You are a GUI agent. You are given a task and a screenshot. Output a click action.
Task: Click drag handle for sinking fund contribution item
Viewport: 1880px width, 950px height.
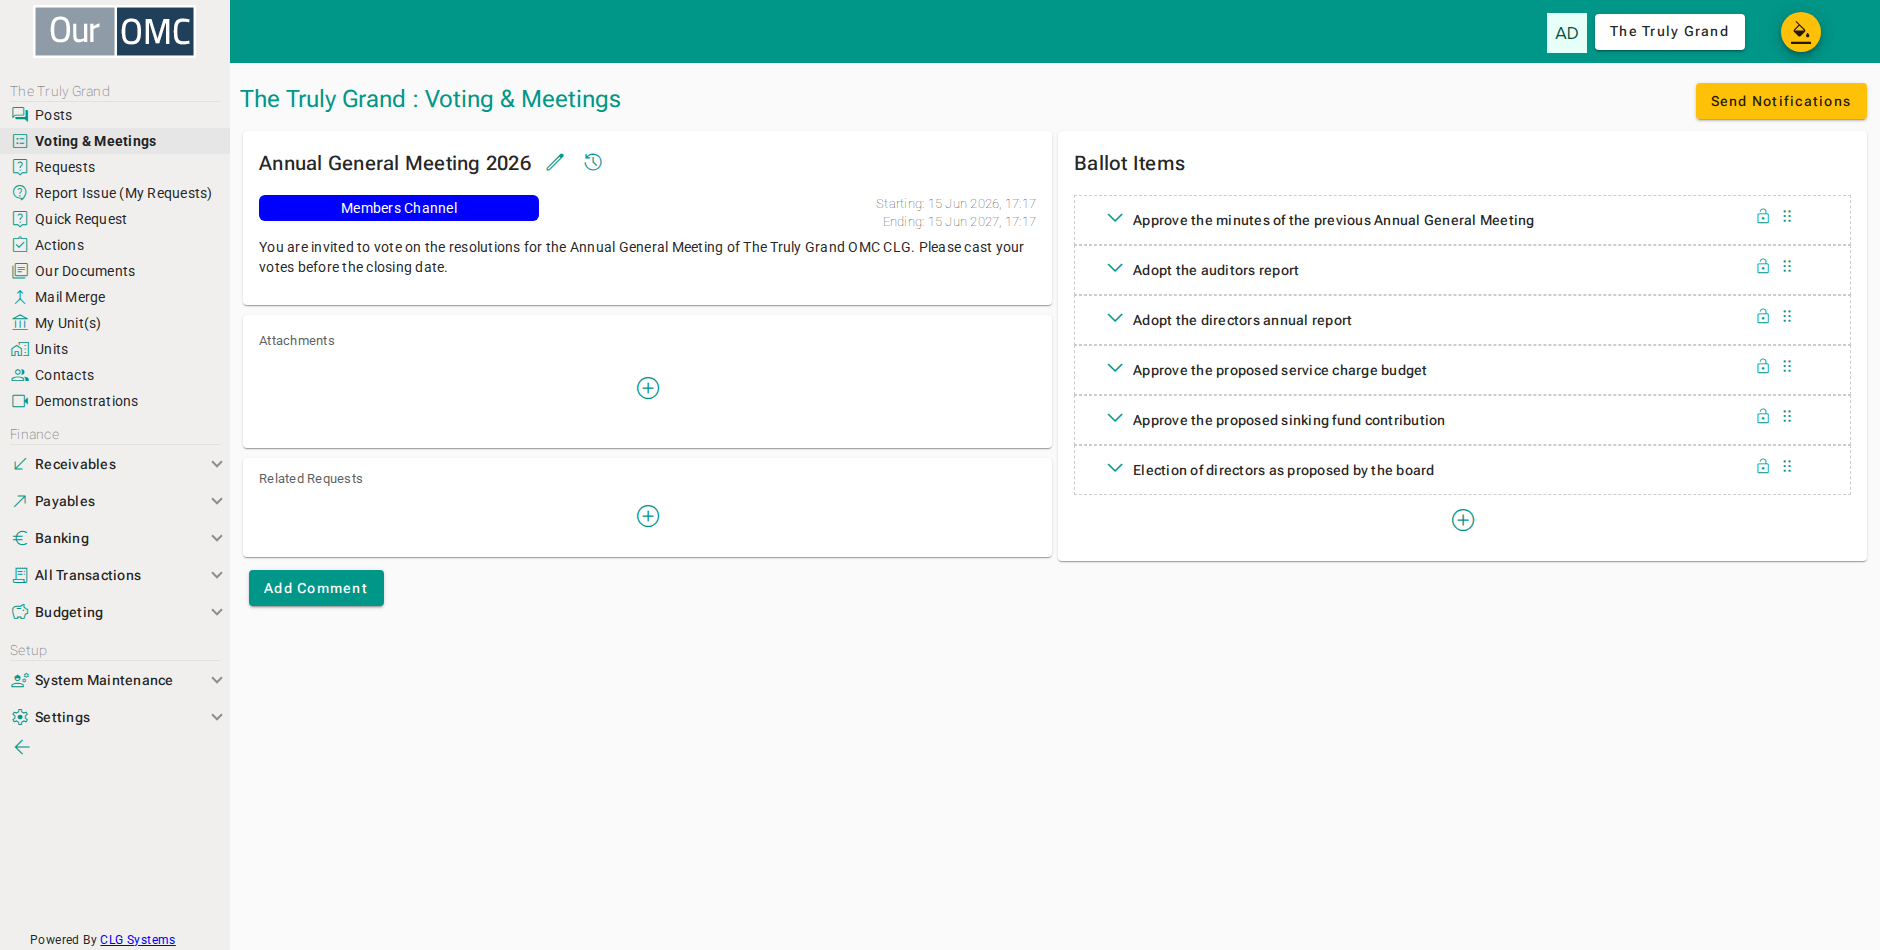click(1787, 416)
